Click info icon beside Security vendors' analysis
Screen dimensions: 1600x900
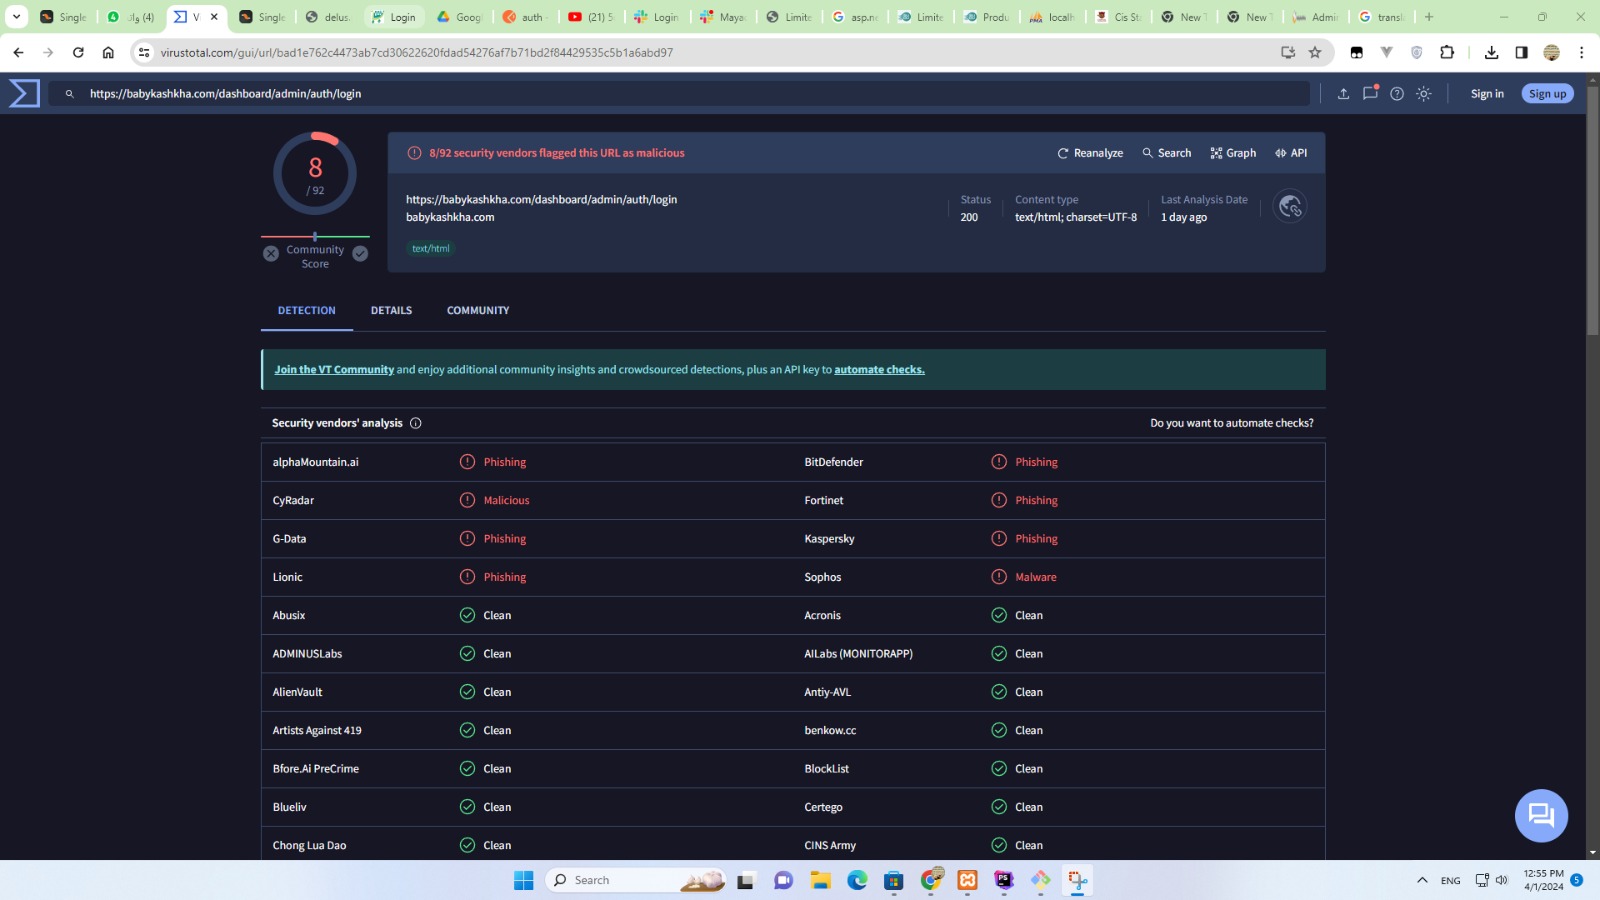(416, 423)
